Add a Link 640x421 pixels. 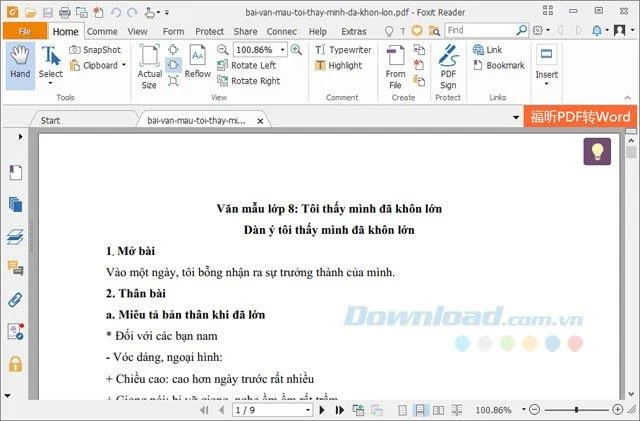pos(487,50)
